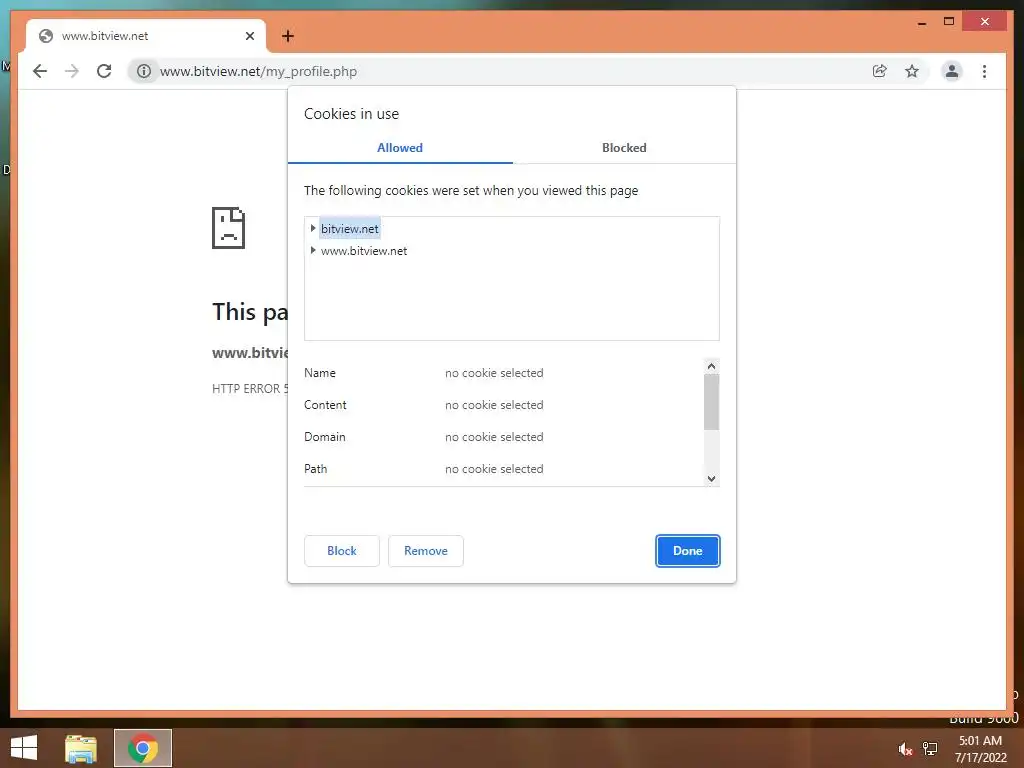Click the Domain field value text
The height and width of the screenshot is (768, 1024).
494,437
